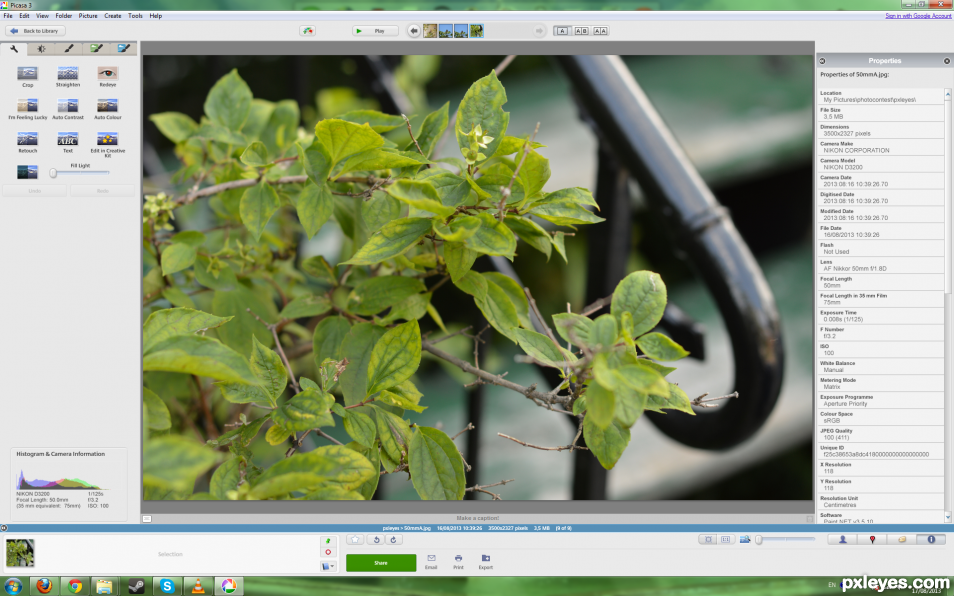Open the Help menu
This screenshot has width=954, height=596.
(x=156, y=16)
